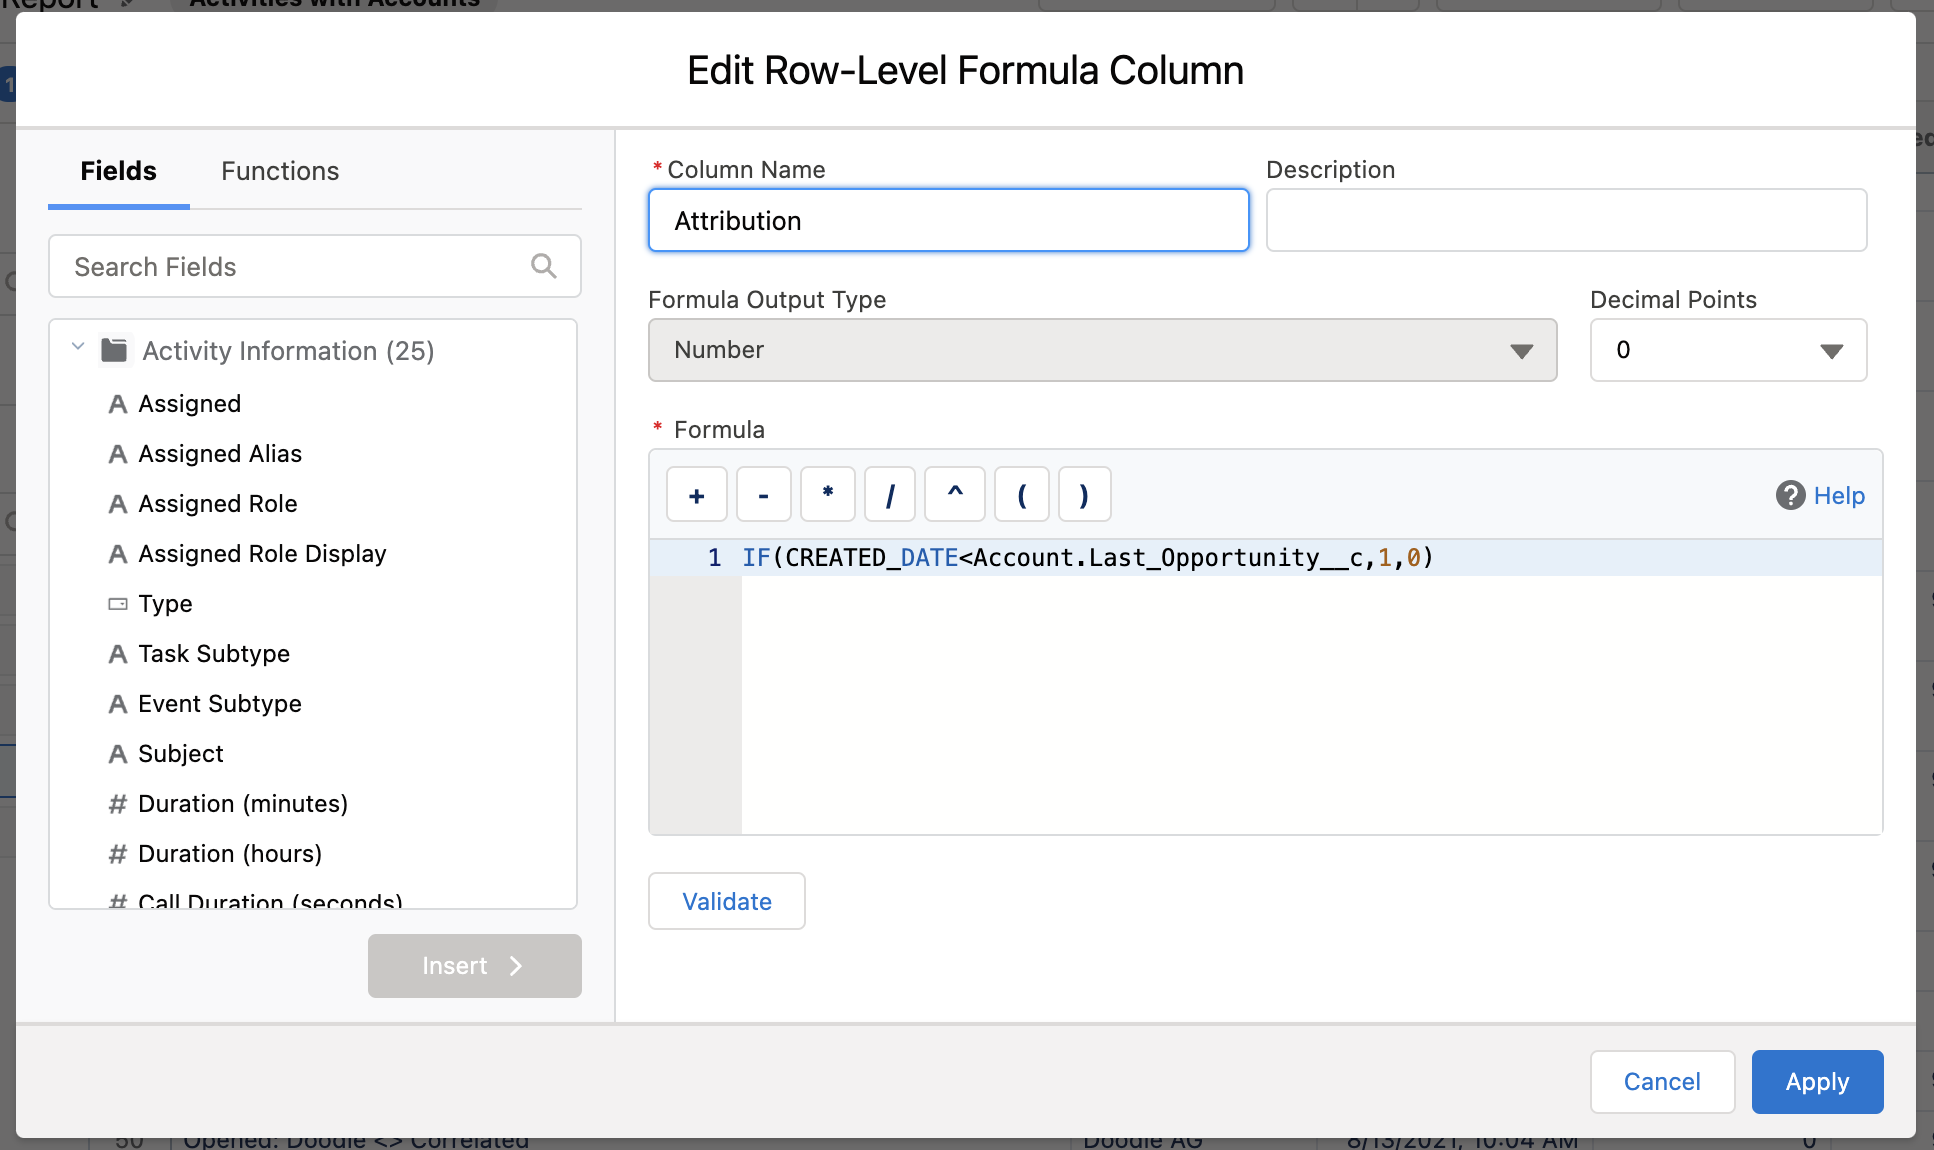
Task: Select the Type field
Action: tap(165, 604)
